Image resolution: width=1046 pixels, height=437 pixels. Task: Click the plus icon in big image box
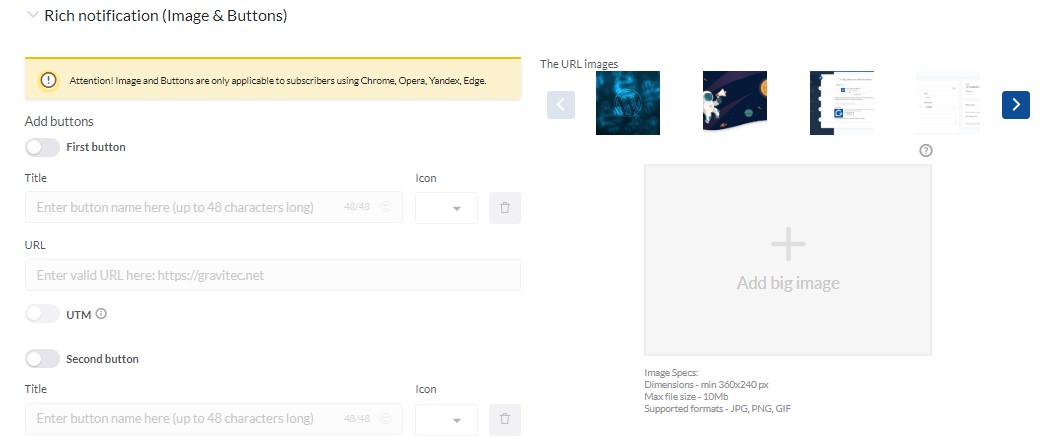(789, 244)
